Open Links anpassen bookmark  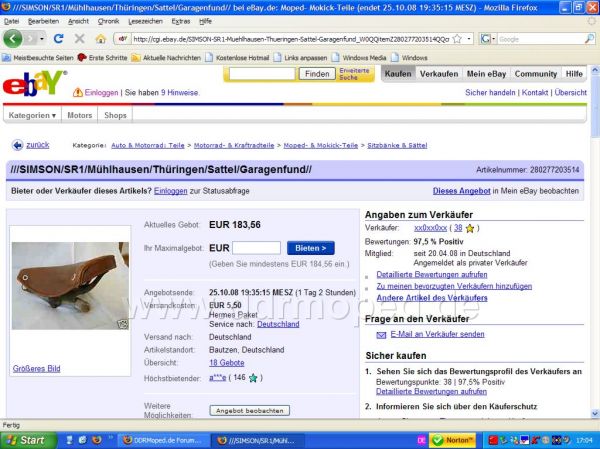(300, 58)
